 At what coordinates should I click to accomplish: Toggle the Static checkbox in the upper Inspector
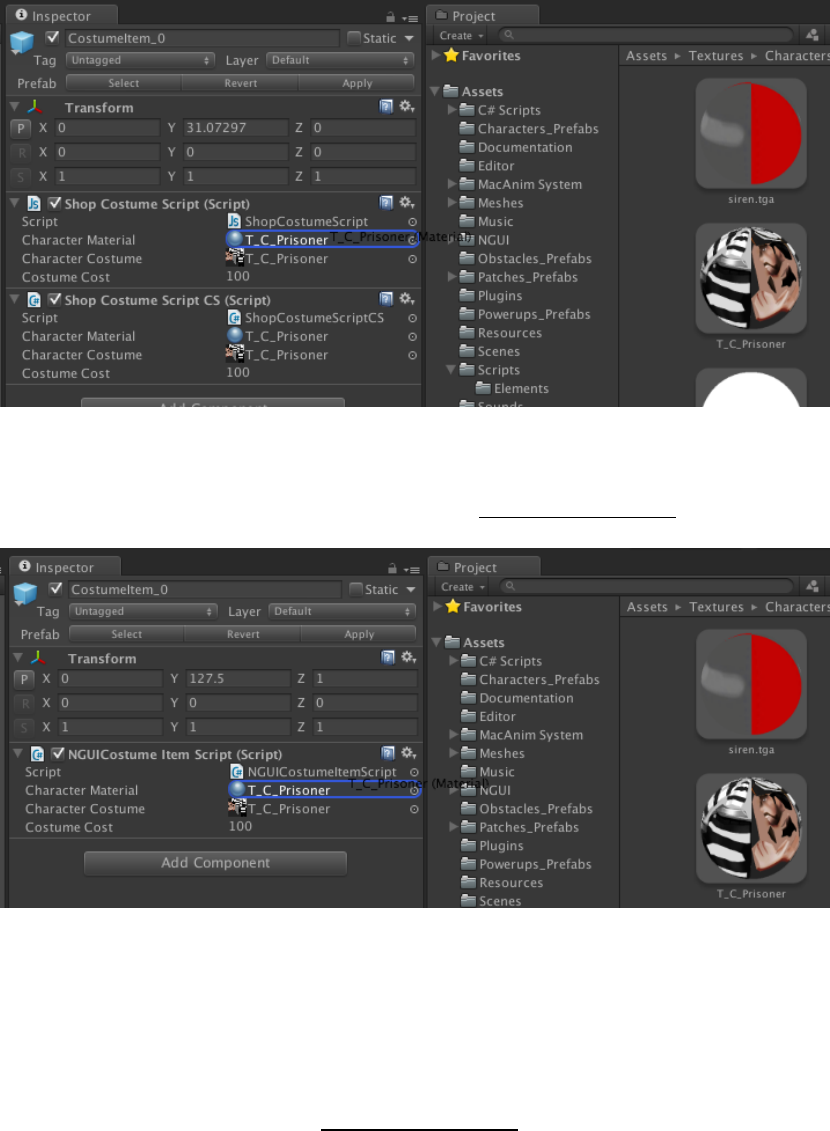tap(354, 38)
